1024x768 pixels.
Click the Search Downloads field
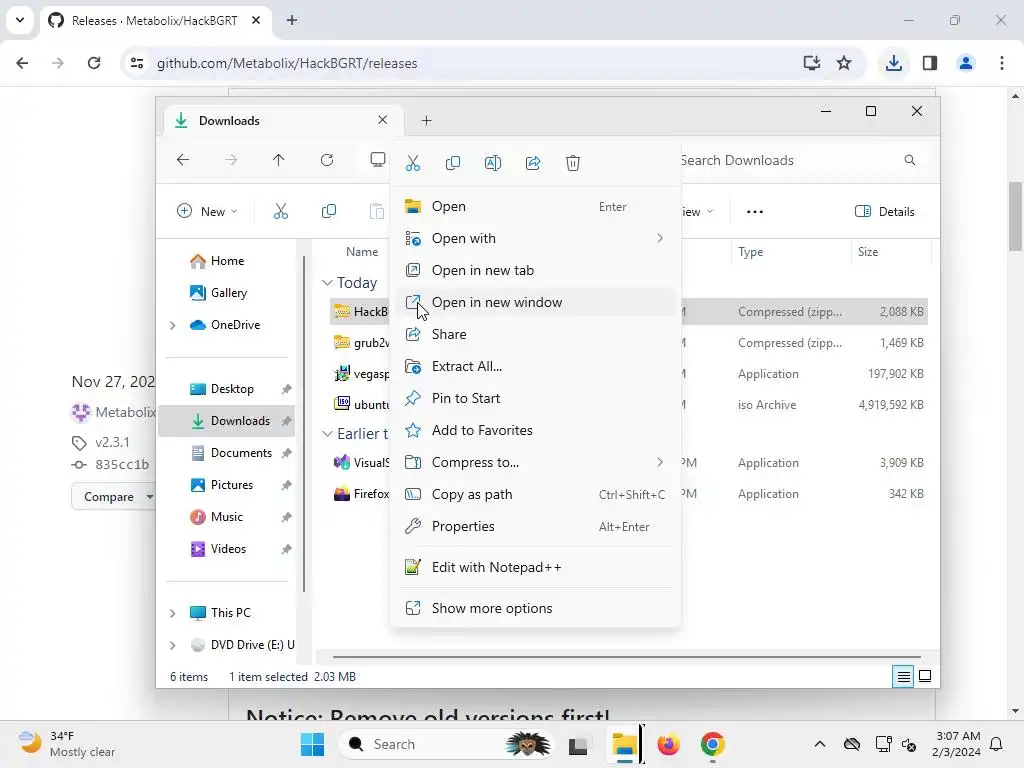point(797,161)
